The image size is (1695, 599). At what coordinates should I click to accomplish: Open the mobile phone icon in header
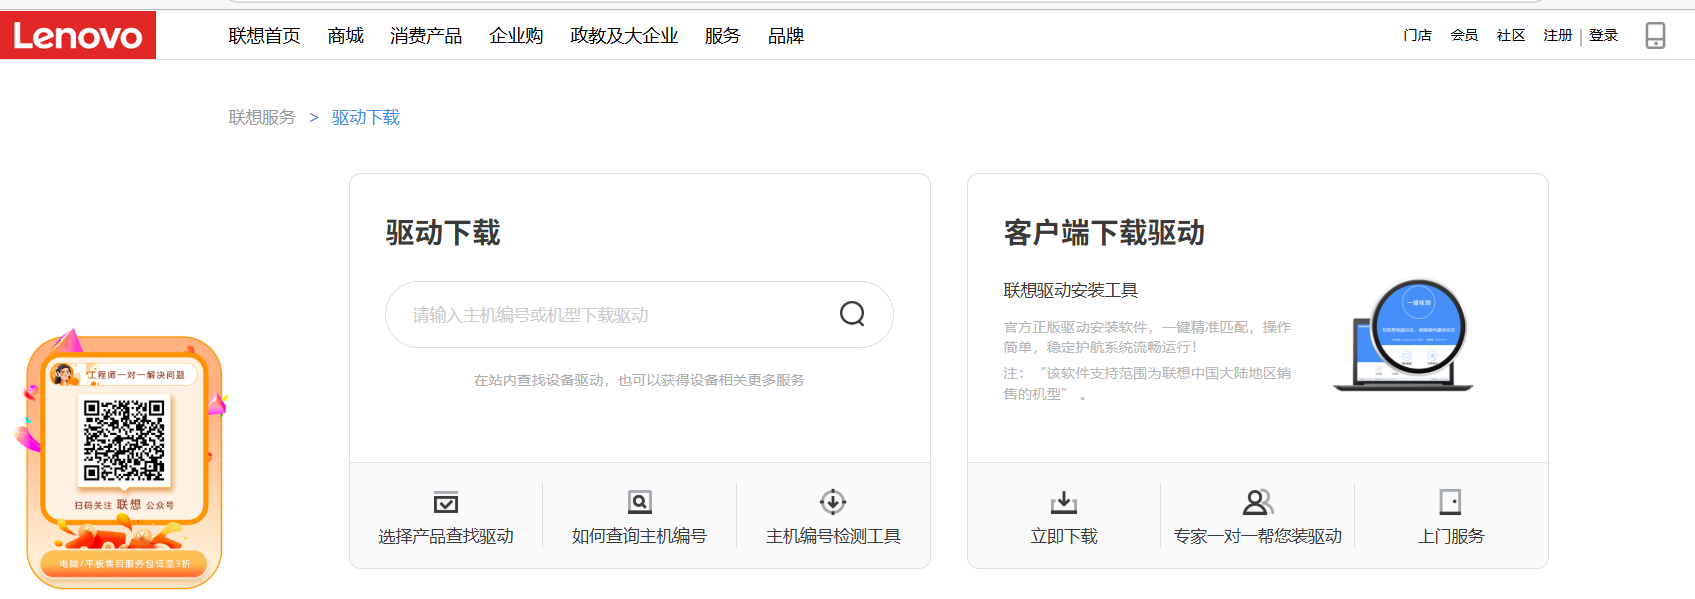pyautogui.click(x=1655, y=35)
